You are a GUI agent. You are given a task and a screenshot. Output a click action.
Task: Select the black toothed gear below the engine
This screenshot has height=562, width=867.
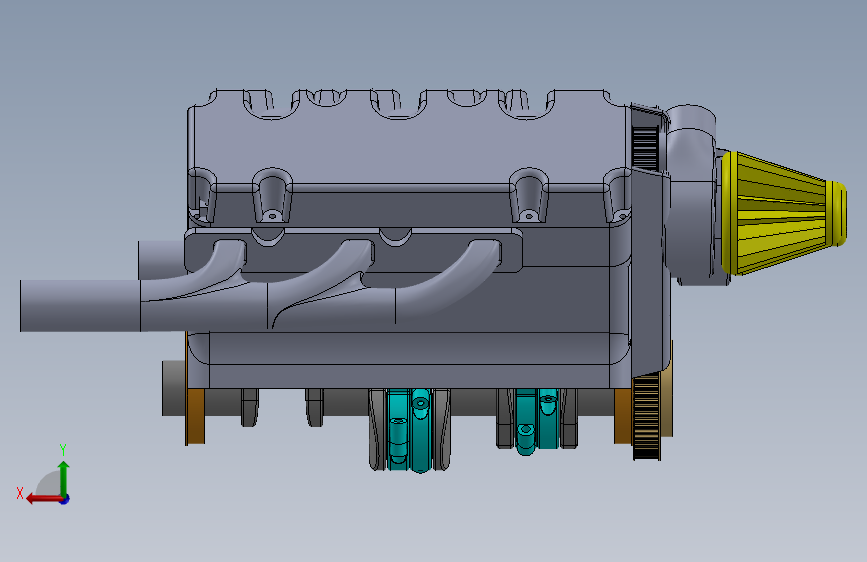click(646, 417)
